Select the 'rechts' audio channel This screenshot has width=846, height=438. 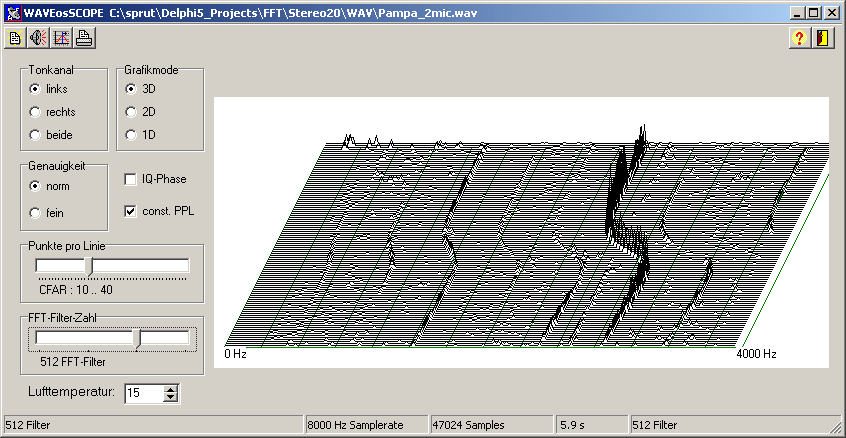pos(35,112)
